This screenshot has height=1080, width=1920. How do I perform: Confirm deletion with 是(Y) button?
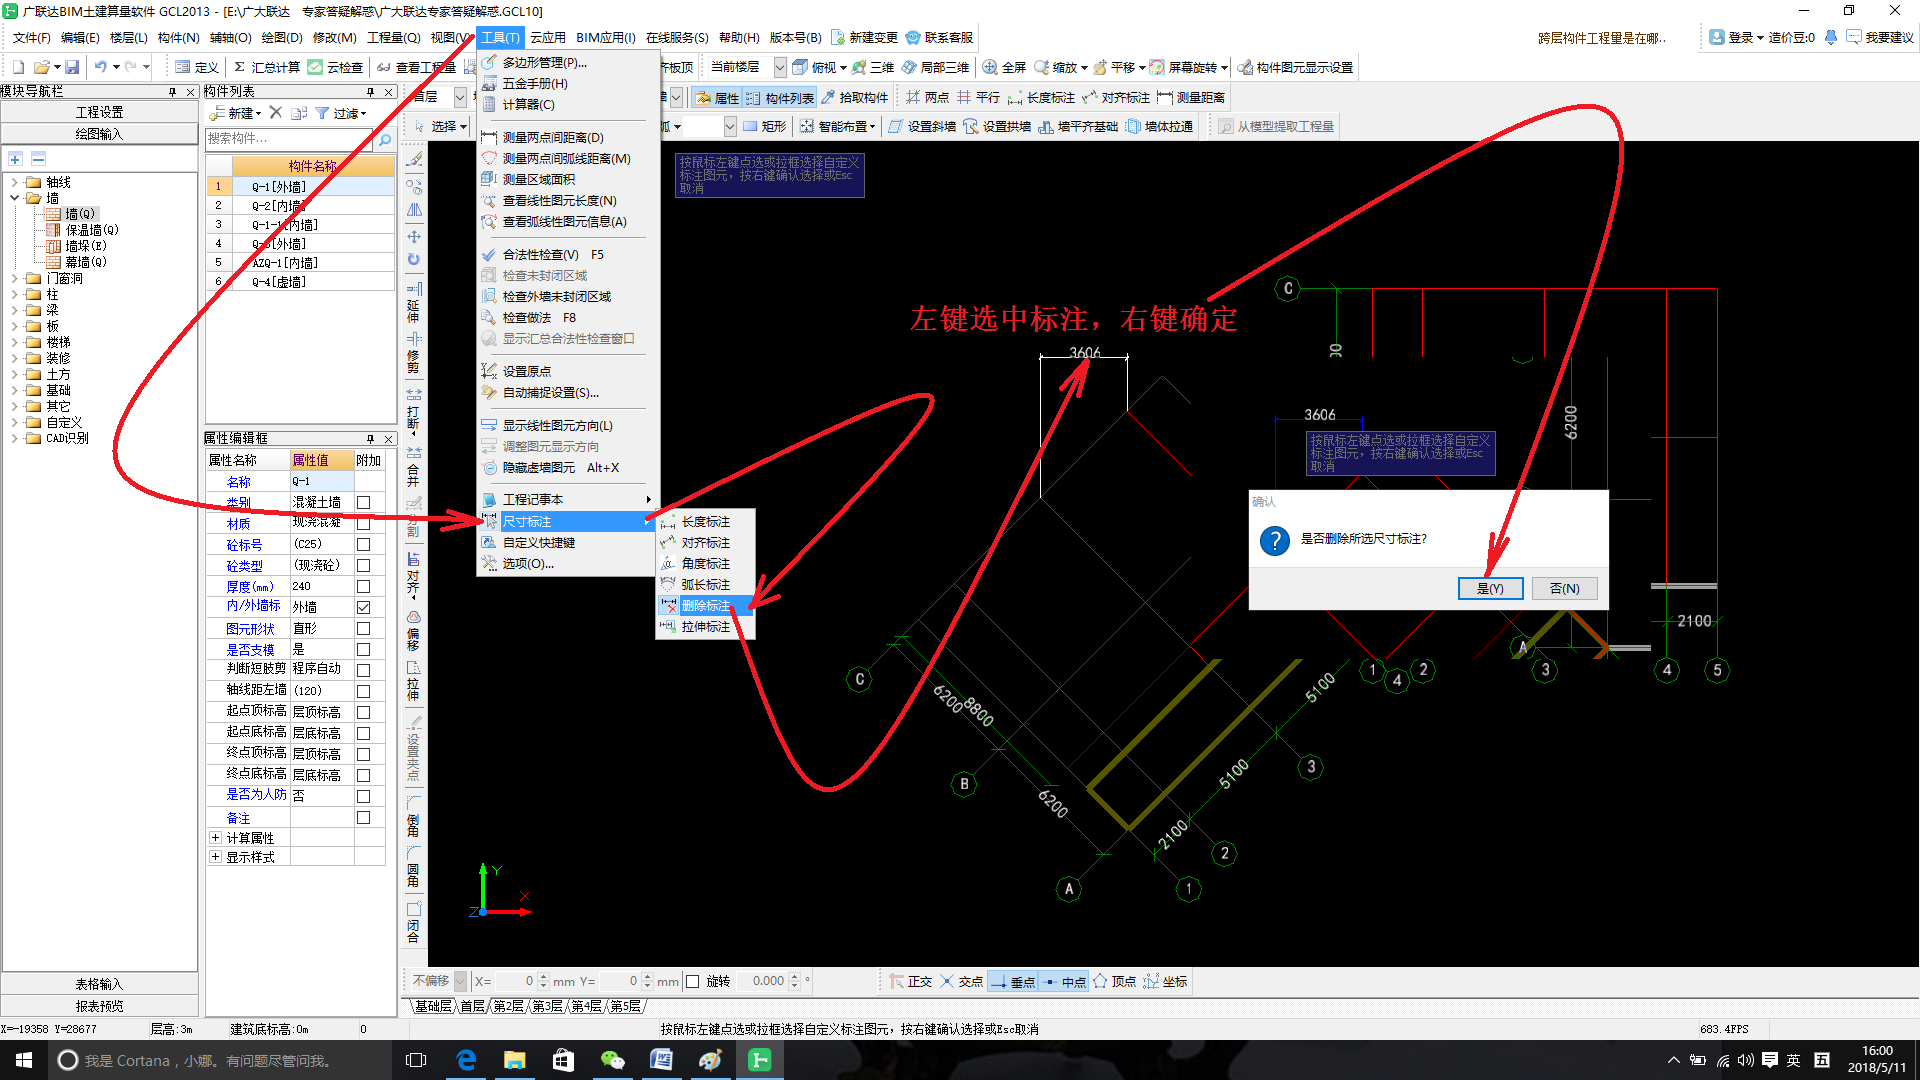pyautogui.click(x=1490, y=588)
